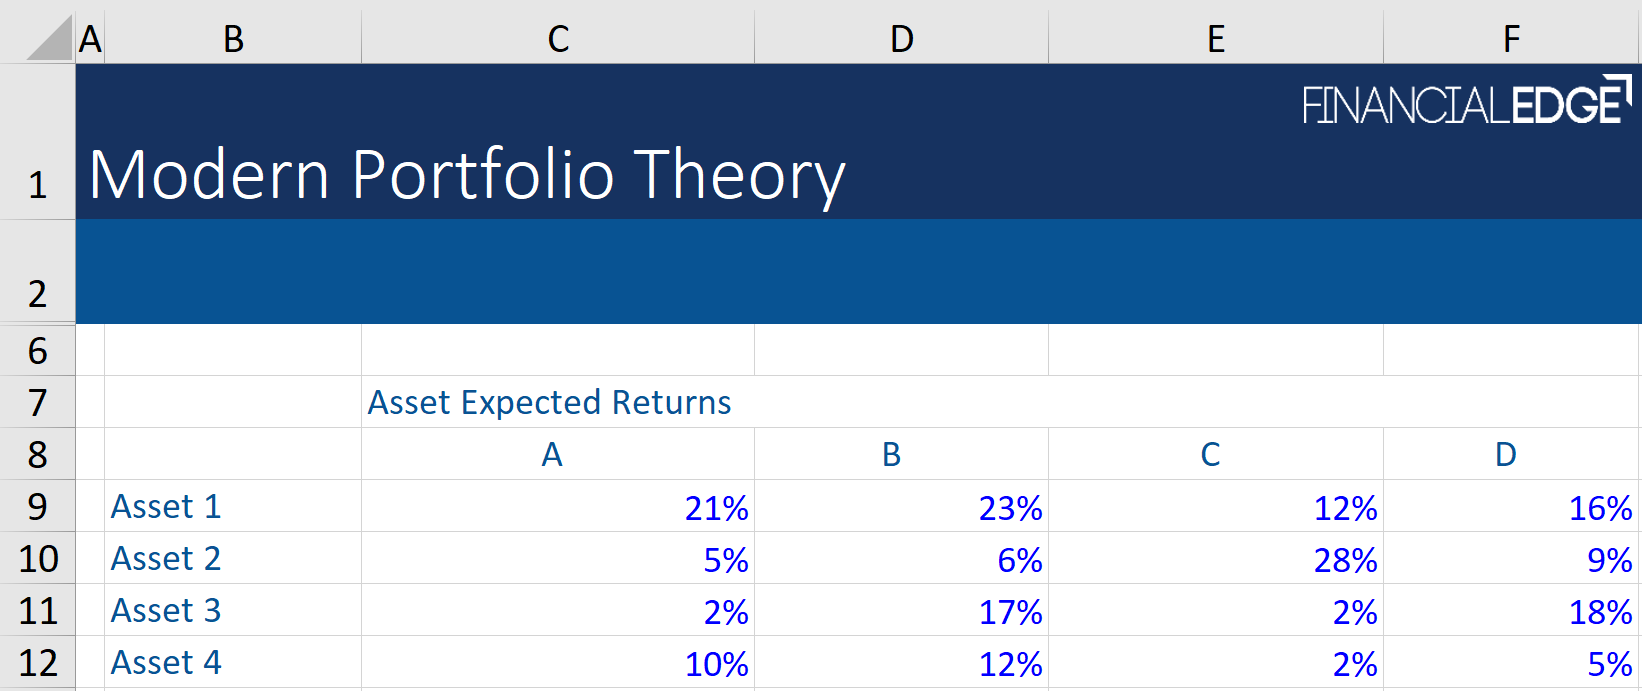
Task: Click the 17% value cell
Action: click(901, 611)
